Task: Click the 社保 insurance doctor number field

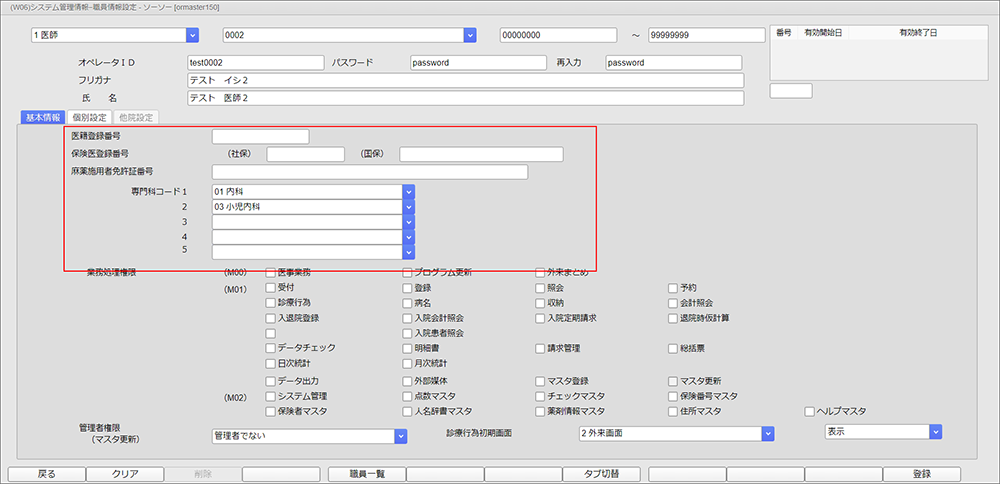Action: tap(305, 154)
